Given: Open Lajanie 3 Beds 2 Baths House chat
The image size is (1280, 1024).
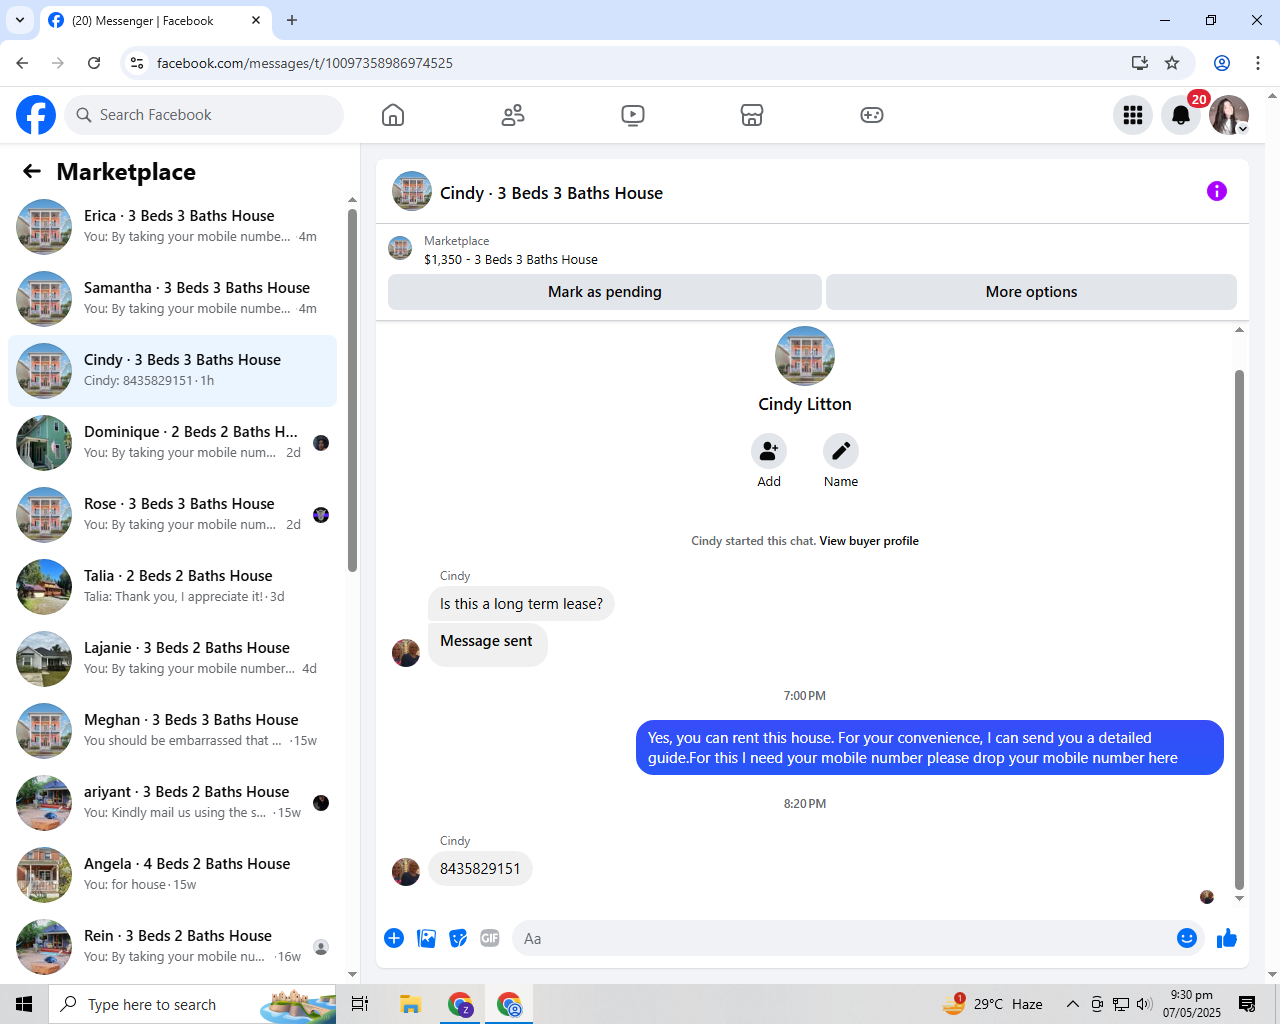Looking at the screenshot, I should point(172,659).
